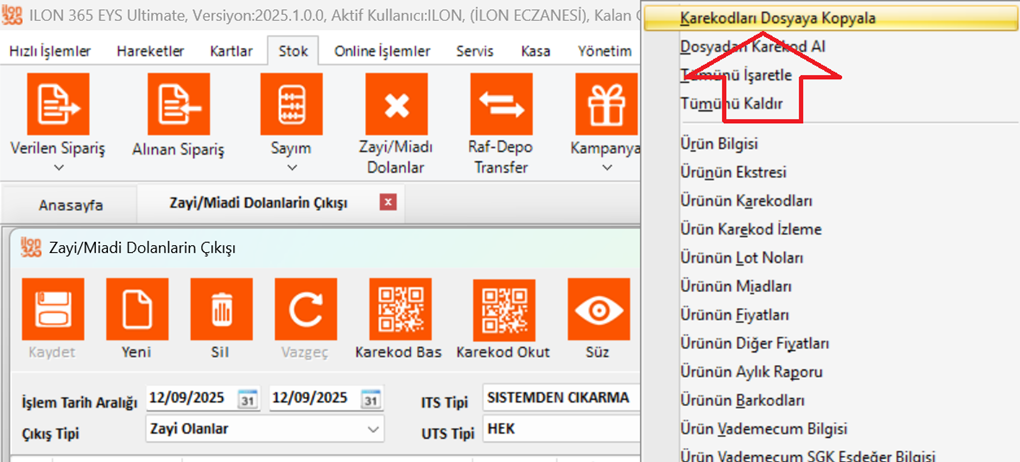Image resolution: width=1020 pixels, height=462 pixels.
Task: Open the Sayım abacus icon
Action: coord(291,104)
